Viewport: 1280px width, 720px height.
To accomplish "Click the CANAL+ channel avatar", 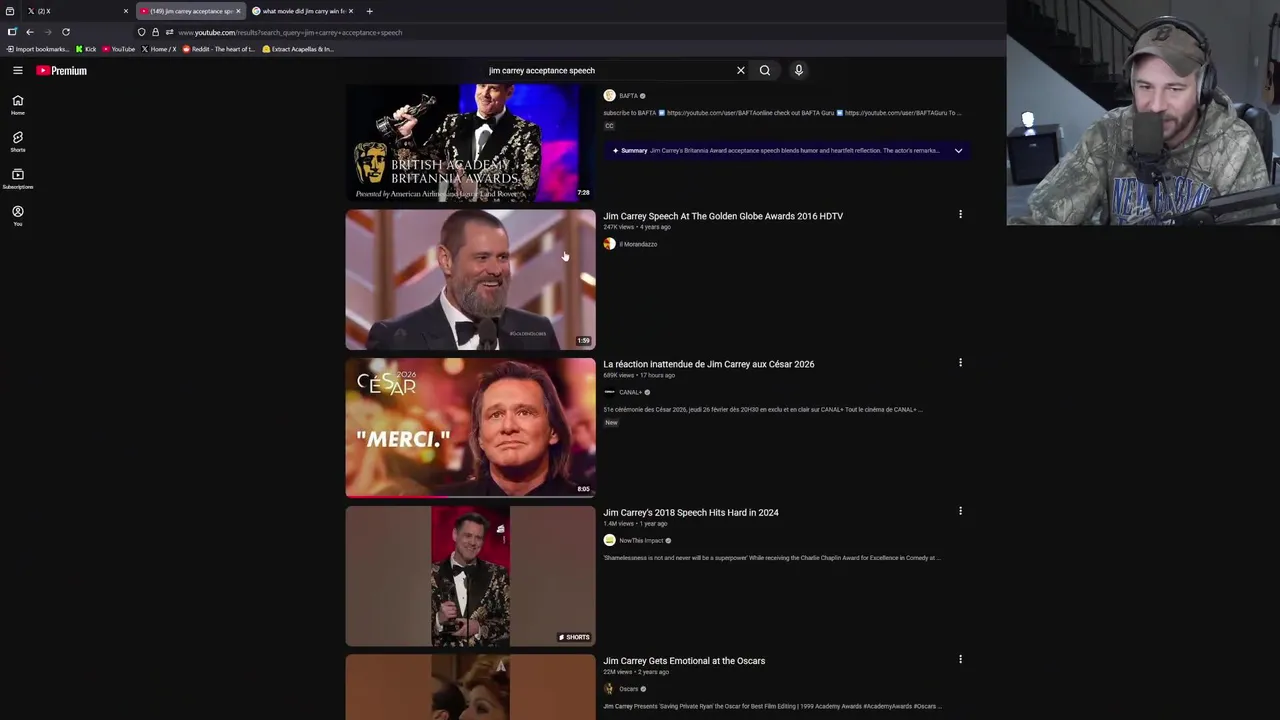I will [x=609, y=392].
